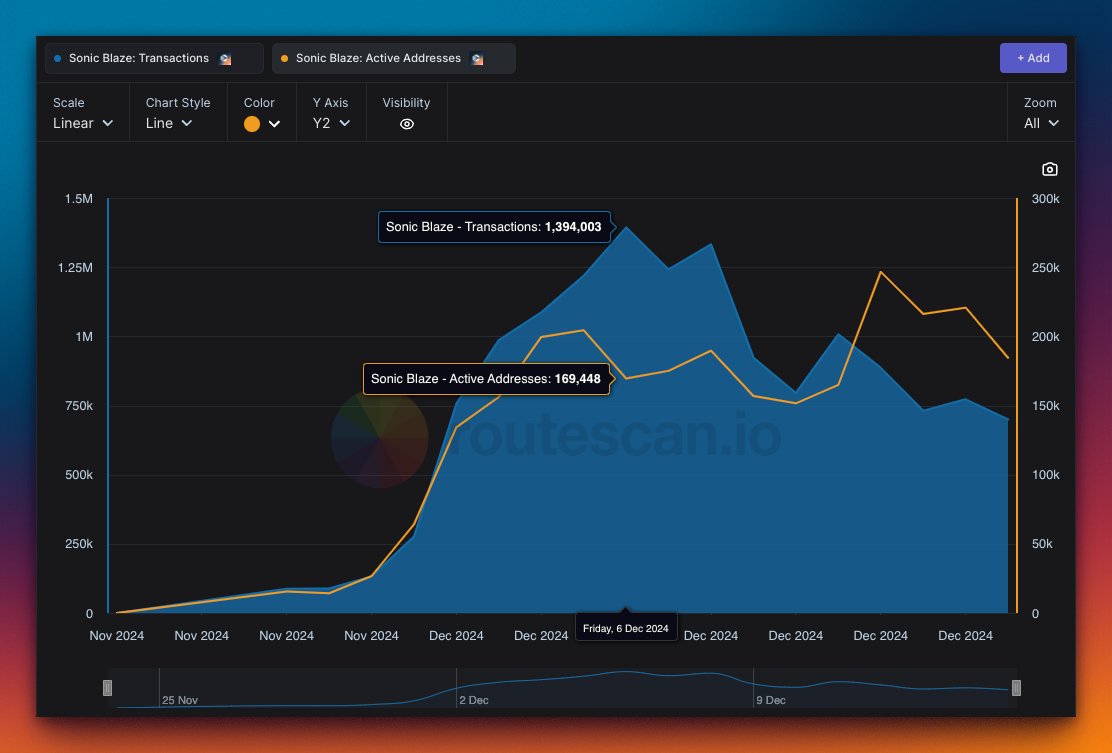The width and height of the screenshot is (1112, 753).
Task: Open the Zoom All dropdown
Action: [1041, 123]
